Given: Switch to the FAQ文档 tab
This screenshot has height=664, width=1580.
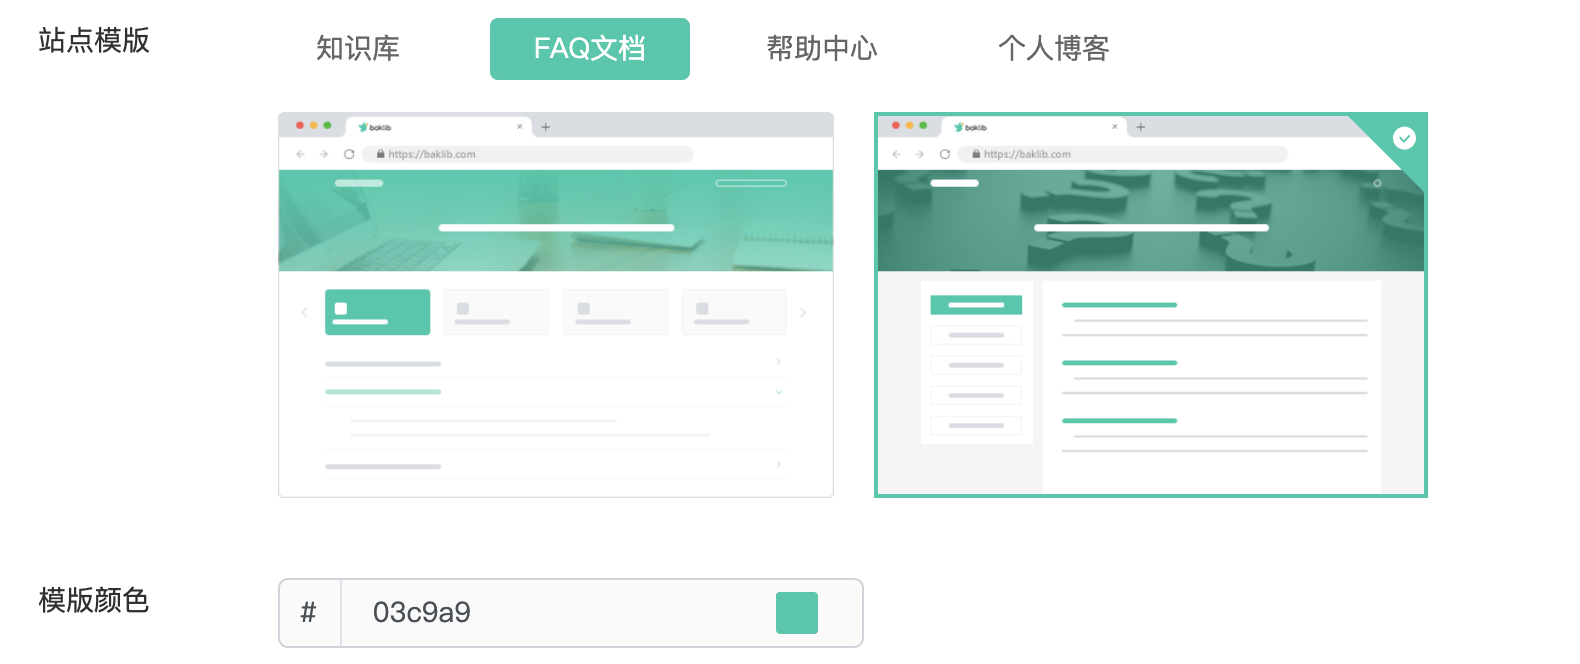Looking at the screenshot, I should click(590, 49).
